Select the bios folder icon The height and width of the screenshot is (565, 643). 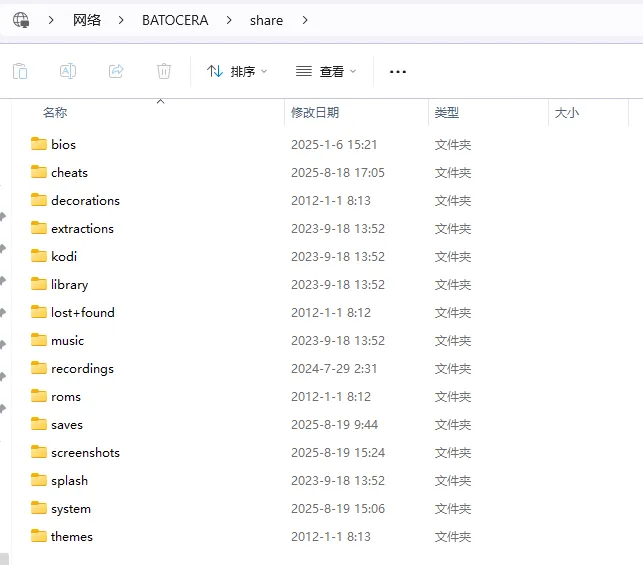pyautogui.click(x=39, y=144)
